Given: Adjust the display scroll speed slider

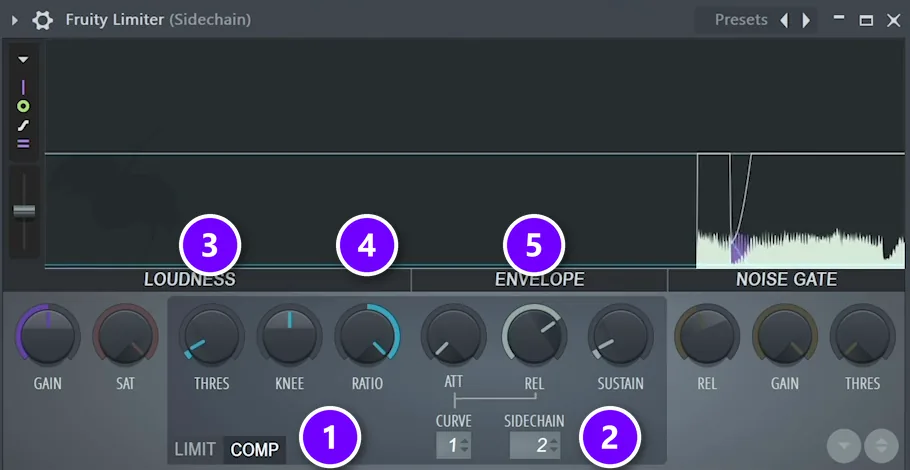Looking at the screenshot, I should click(24, 211).
